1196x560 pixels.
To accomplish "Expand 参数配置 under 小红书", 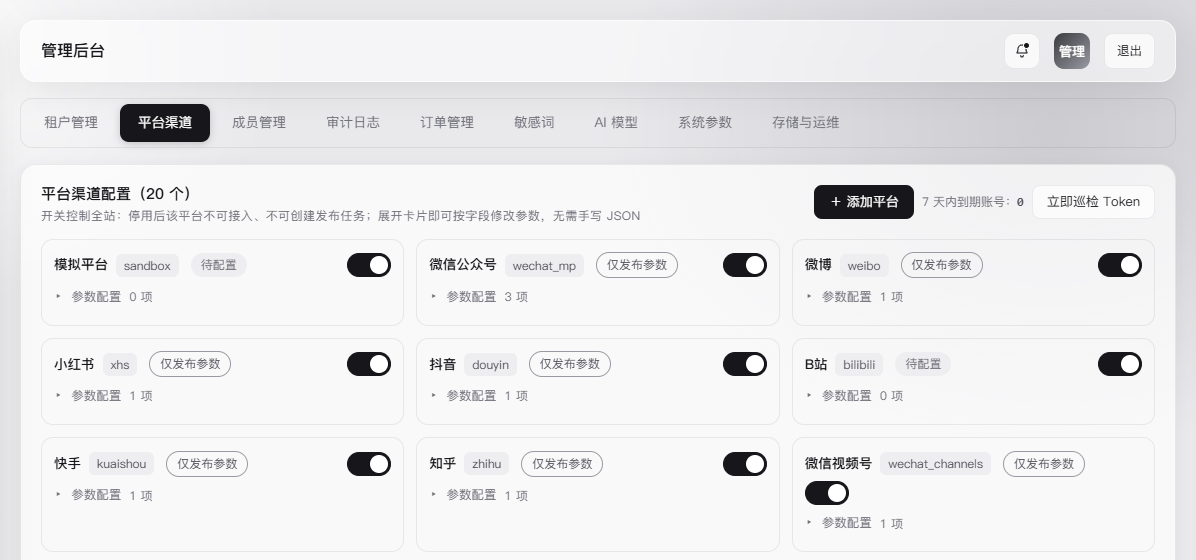I will (104, 396).
